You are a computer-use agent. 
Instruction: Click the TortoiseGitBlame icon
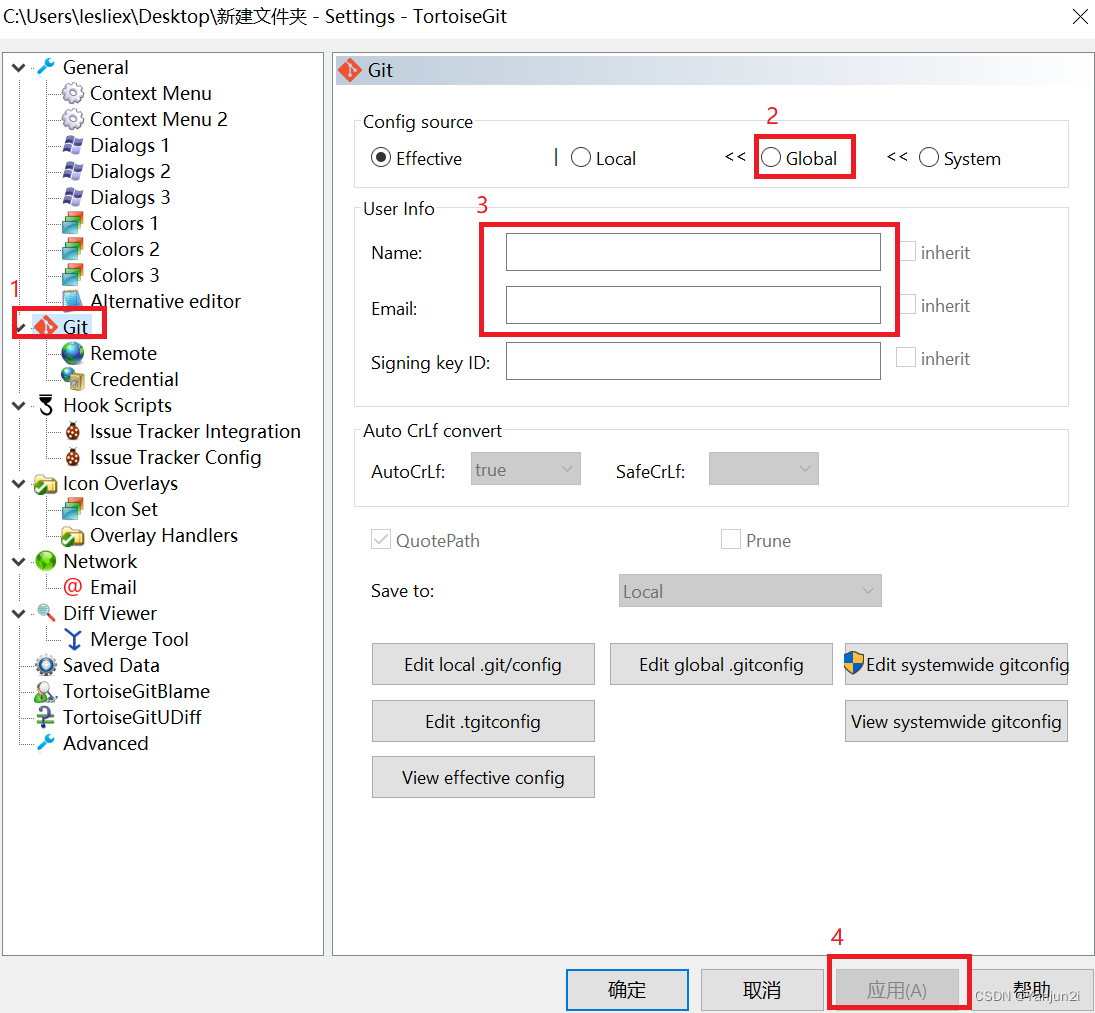[x=46, y=691]
